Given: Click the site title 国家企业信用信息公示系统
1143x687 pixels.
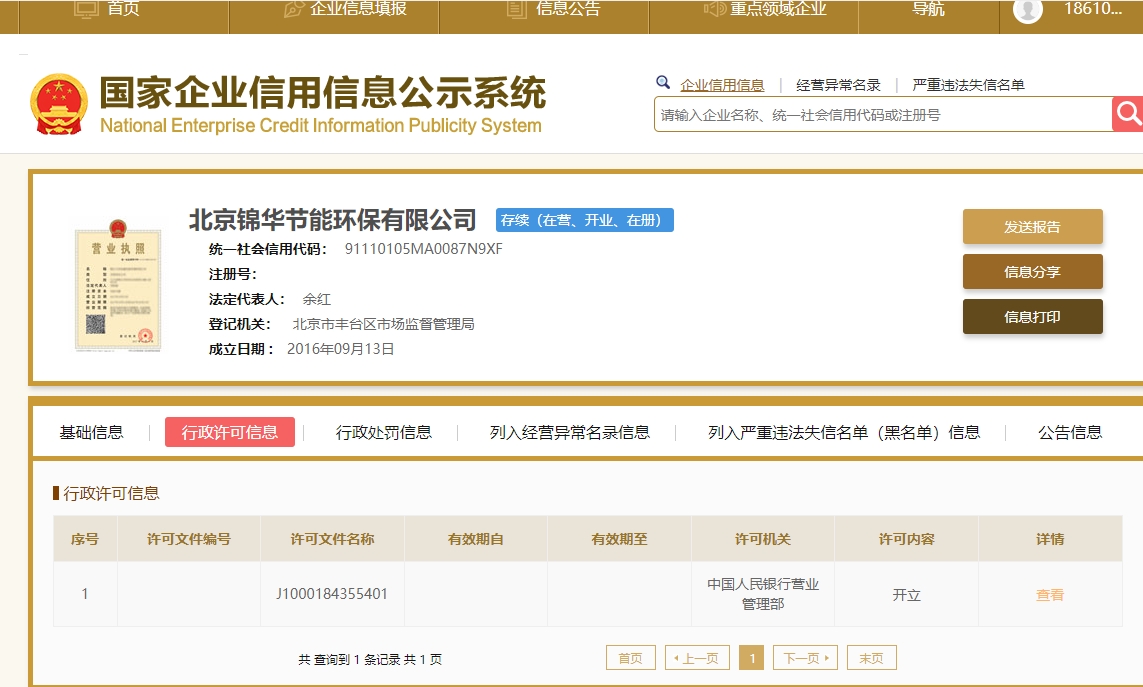Looking at the screenshot, I should 322,93.
